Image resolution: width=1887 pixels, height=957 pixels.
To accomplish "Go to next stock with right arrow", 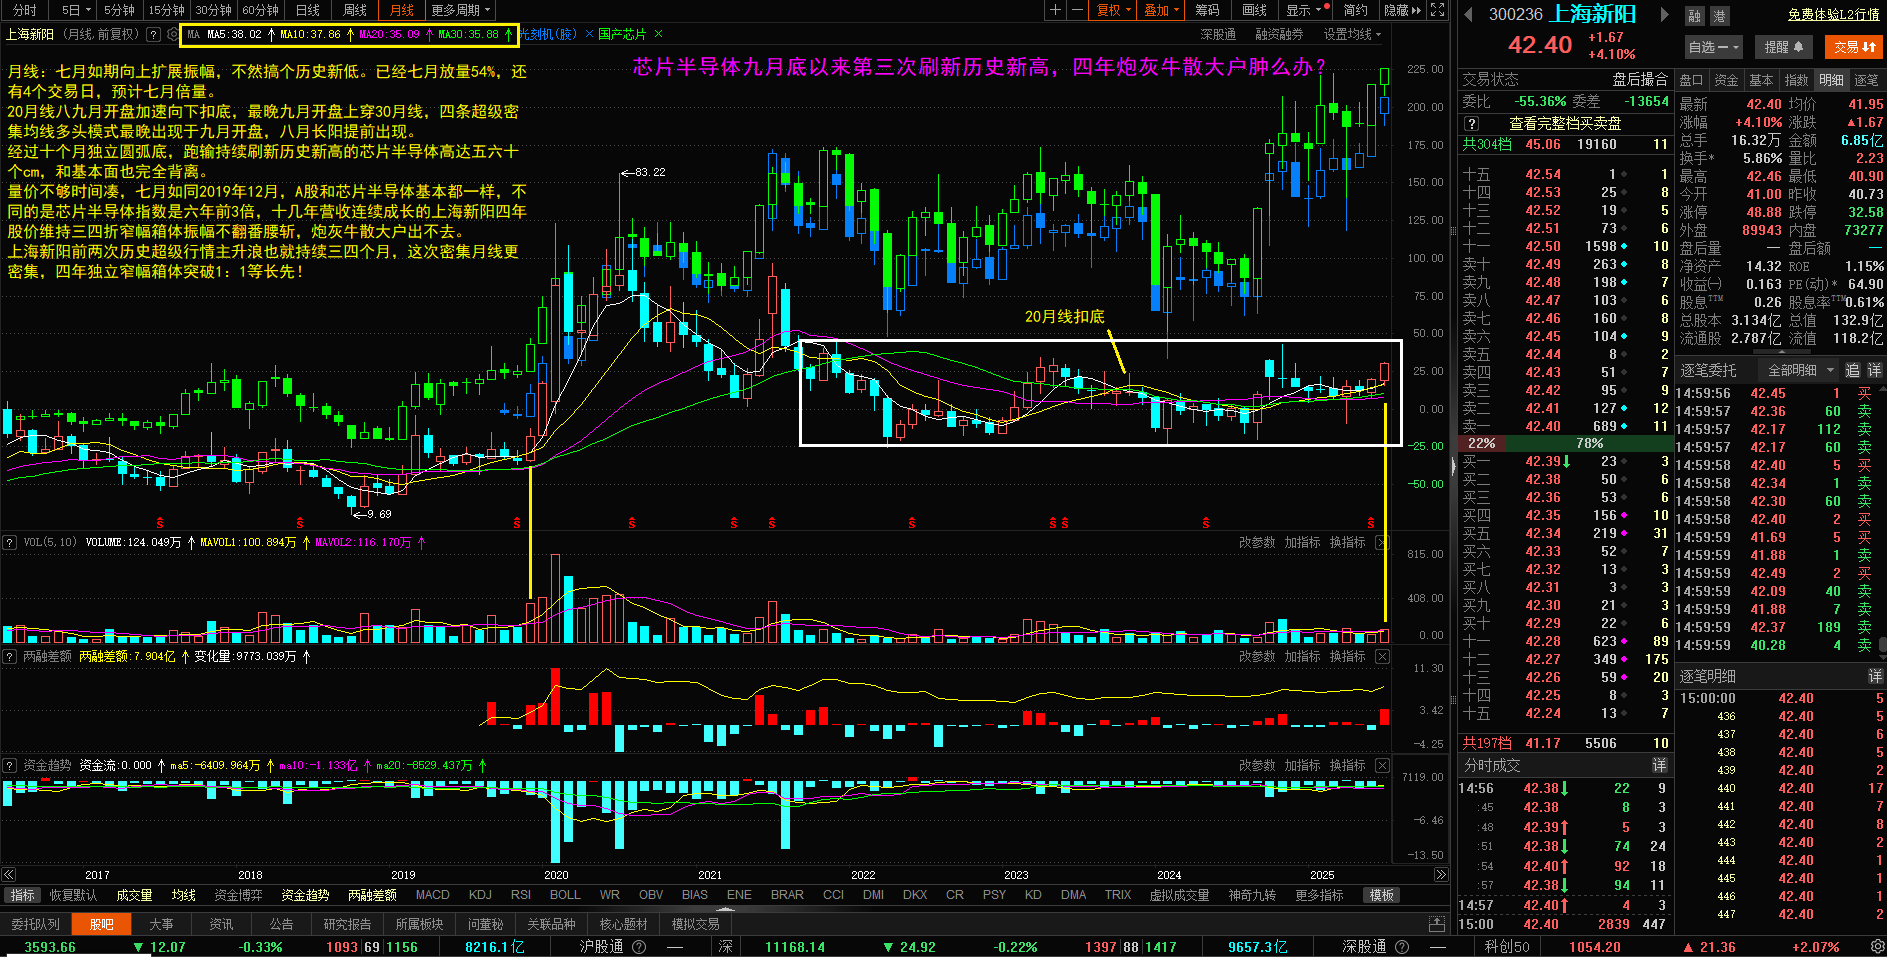I will 1665,14.
